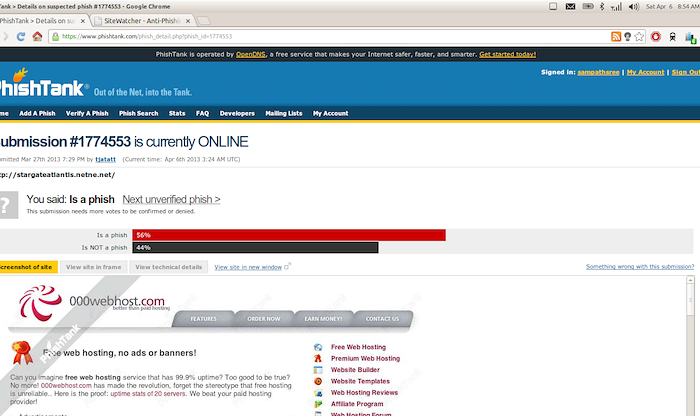Click Premium Web Hosting link
This screenshot has height=416, width=700.
coord(366,358)
